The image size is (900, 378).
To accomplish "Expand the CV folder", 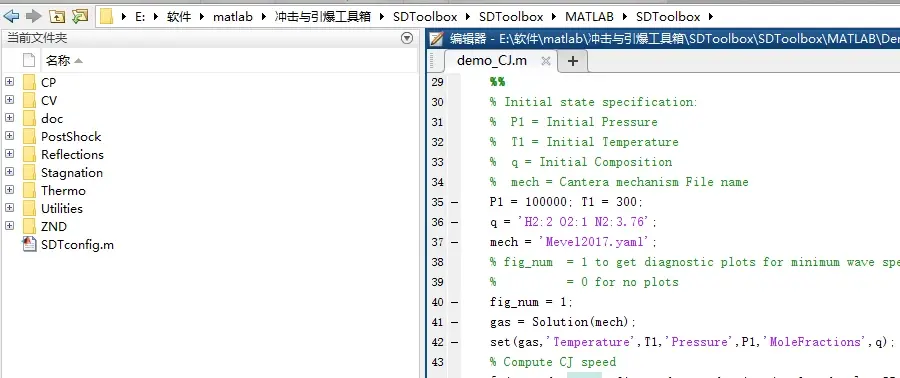I will 9,100.
